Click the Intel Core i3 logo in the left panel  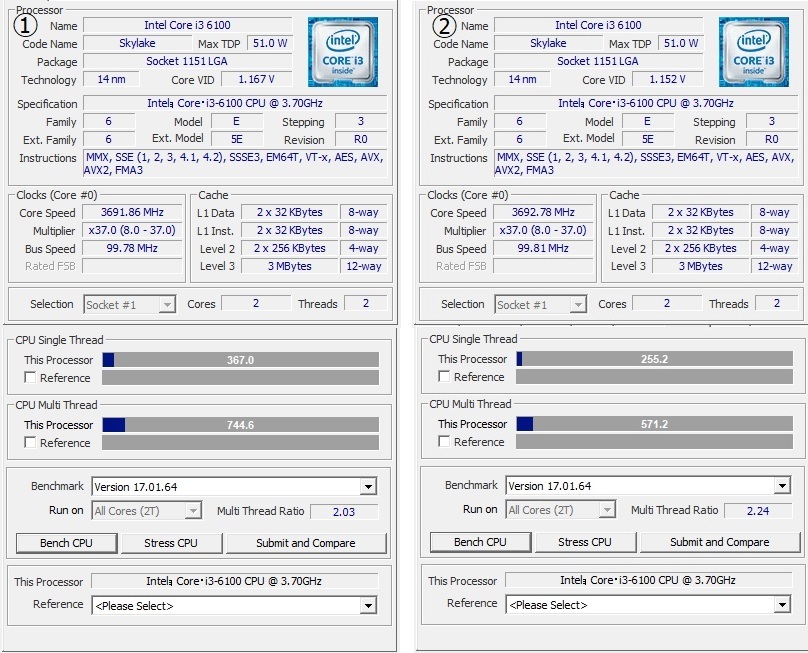(343, 52)
